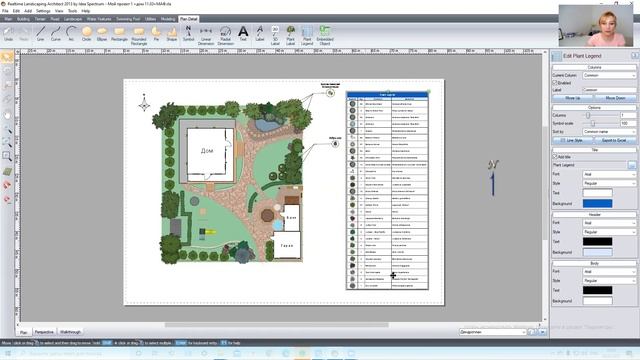This screenshot has height=360, width=640.
Task: Select the Circle shape tool
Action: 87,33
